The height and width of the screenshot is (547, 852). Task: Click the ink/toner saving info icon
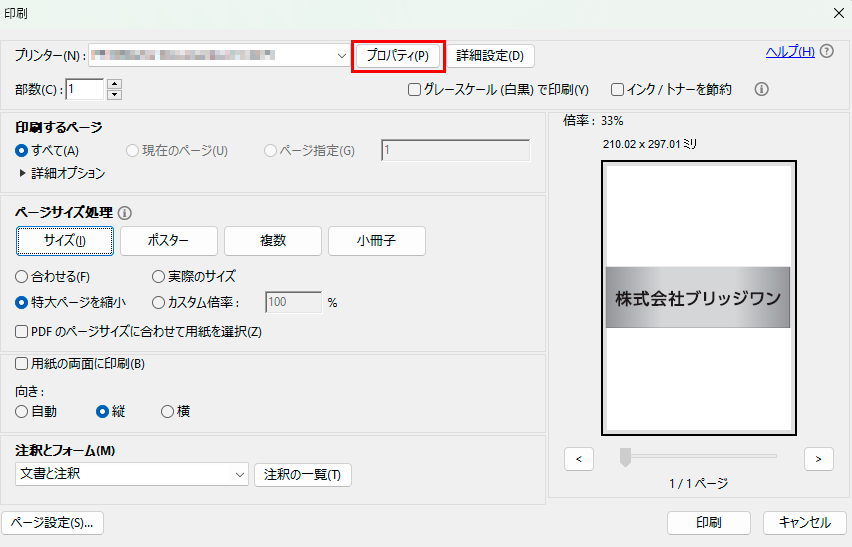coord(761,89)
